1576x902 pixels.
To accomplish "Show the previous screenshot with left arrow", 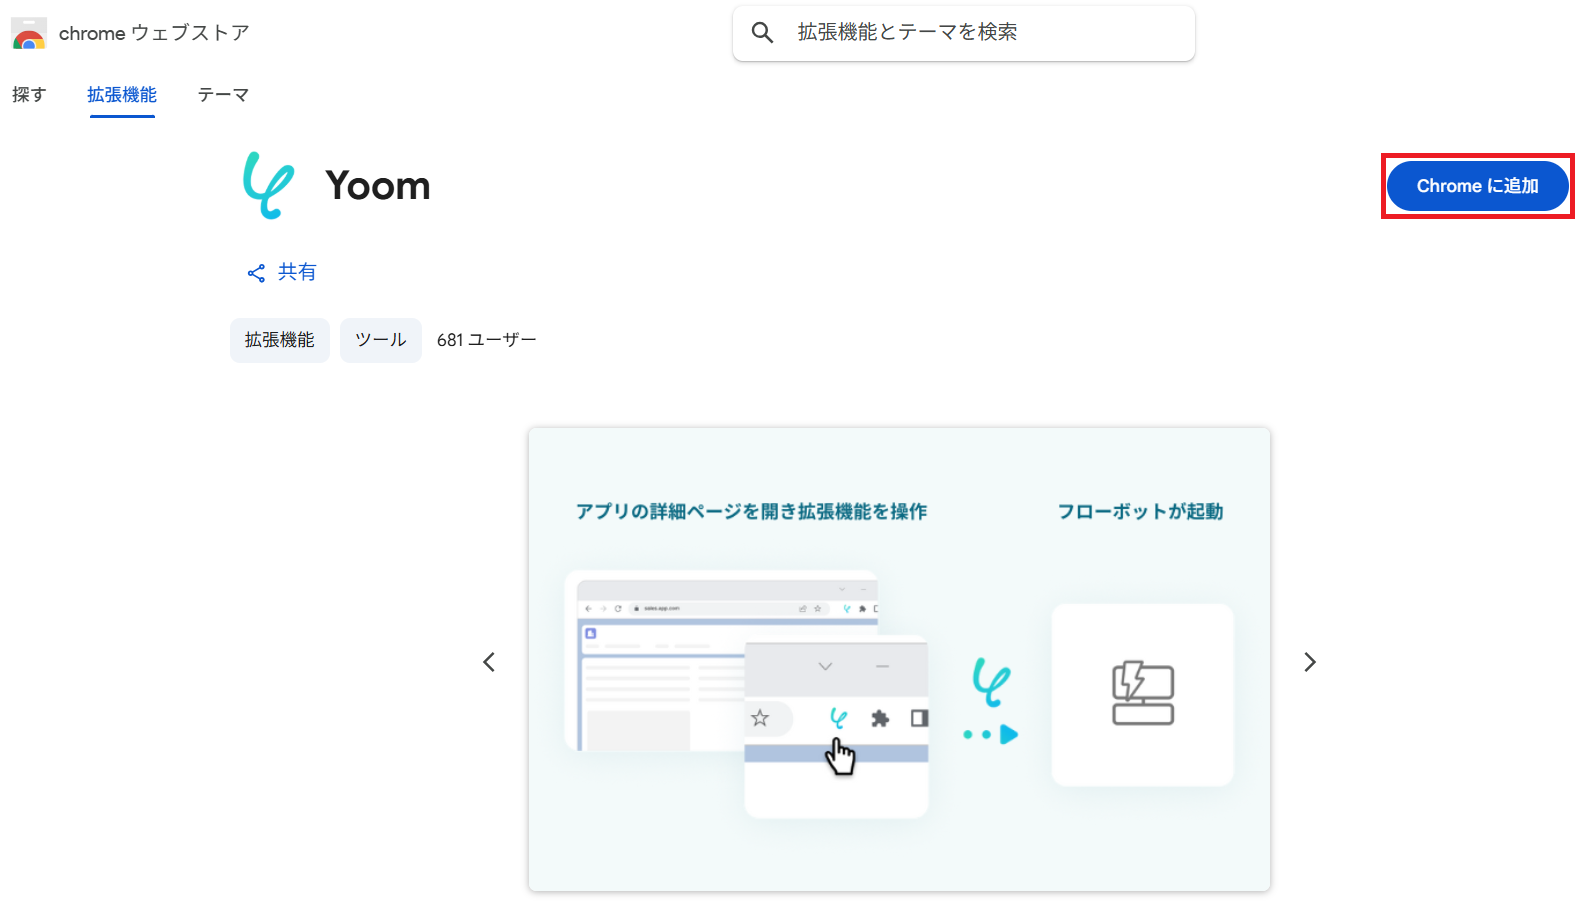I will (x=489, y=662).
